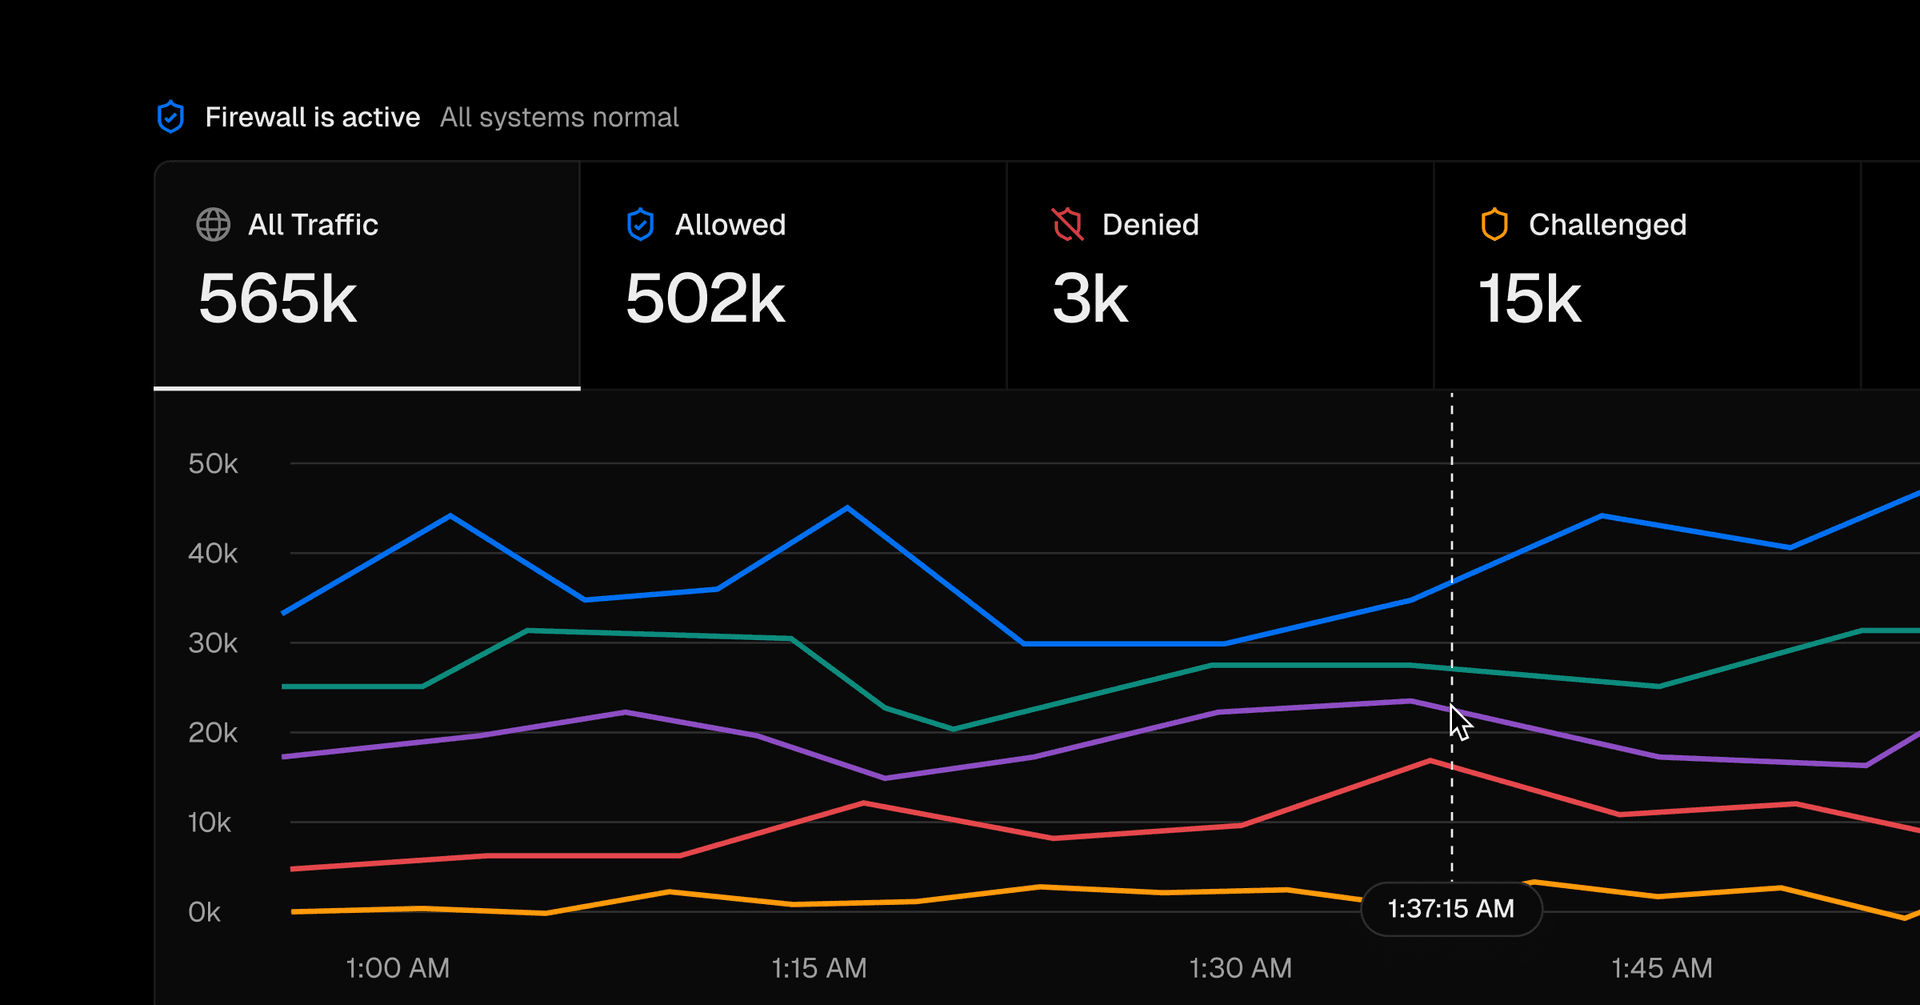Click the 'Firewall is active' status text
The width and height of the screenshot is (1920, 1005).
coord(312,118)
